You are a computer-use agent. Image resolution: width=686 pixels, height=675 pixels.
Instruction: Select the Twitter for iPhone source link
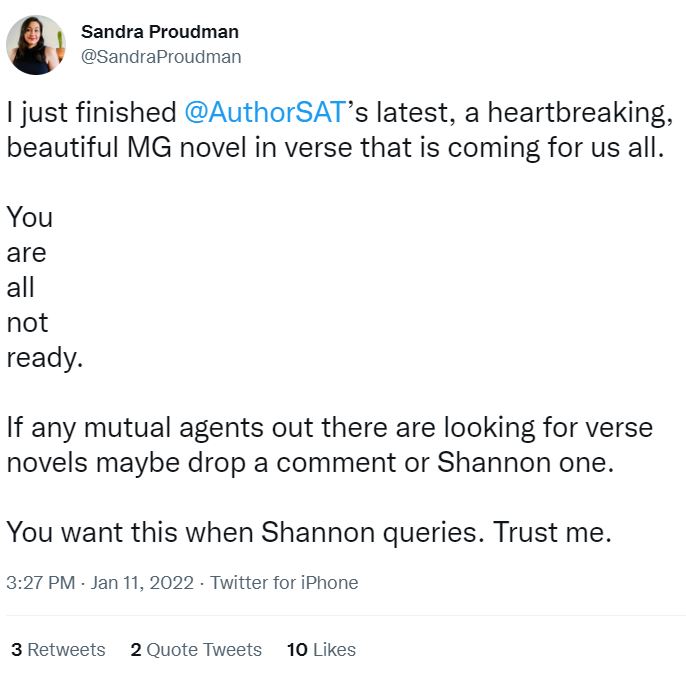click(284, 582)
